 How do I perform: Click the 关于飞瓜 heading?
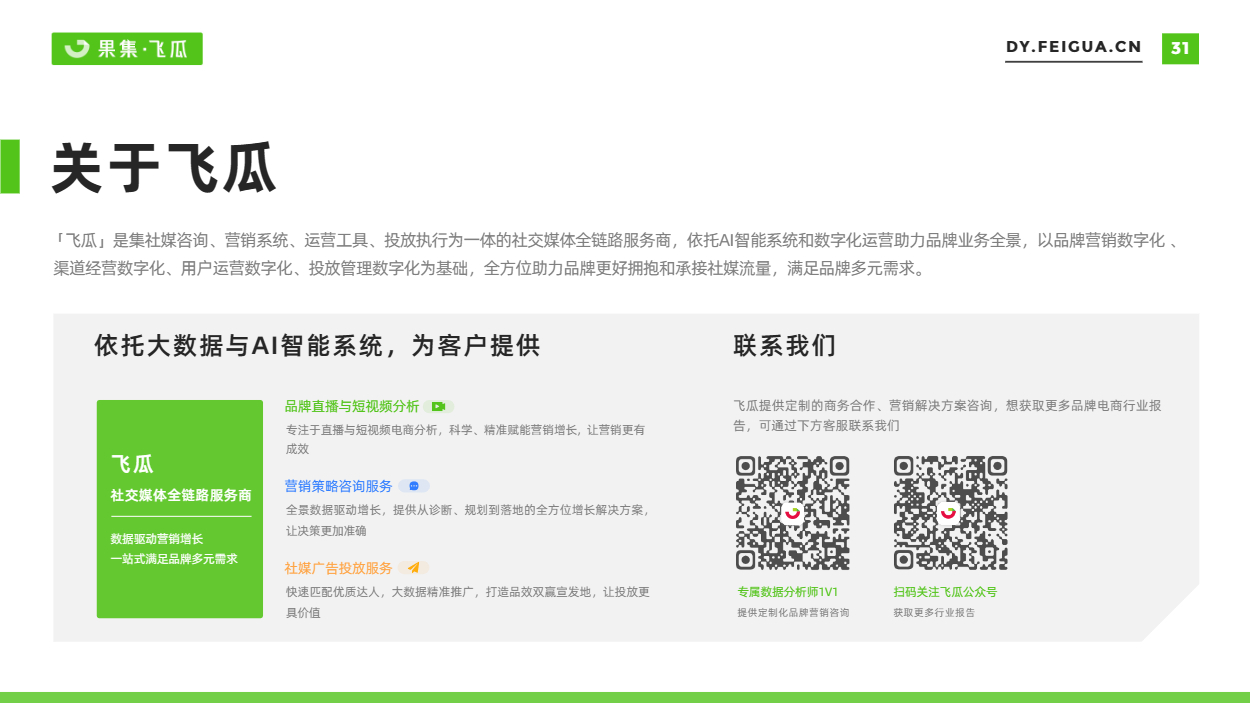[x=164, y=167]
